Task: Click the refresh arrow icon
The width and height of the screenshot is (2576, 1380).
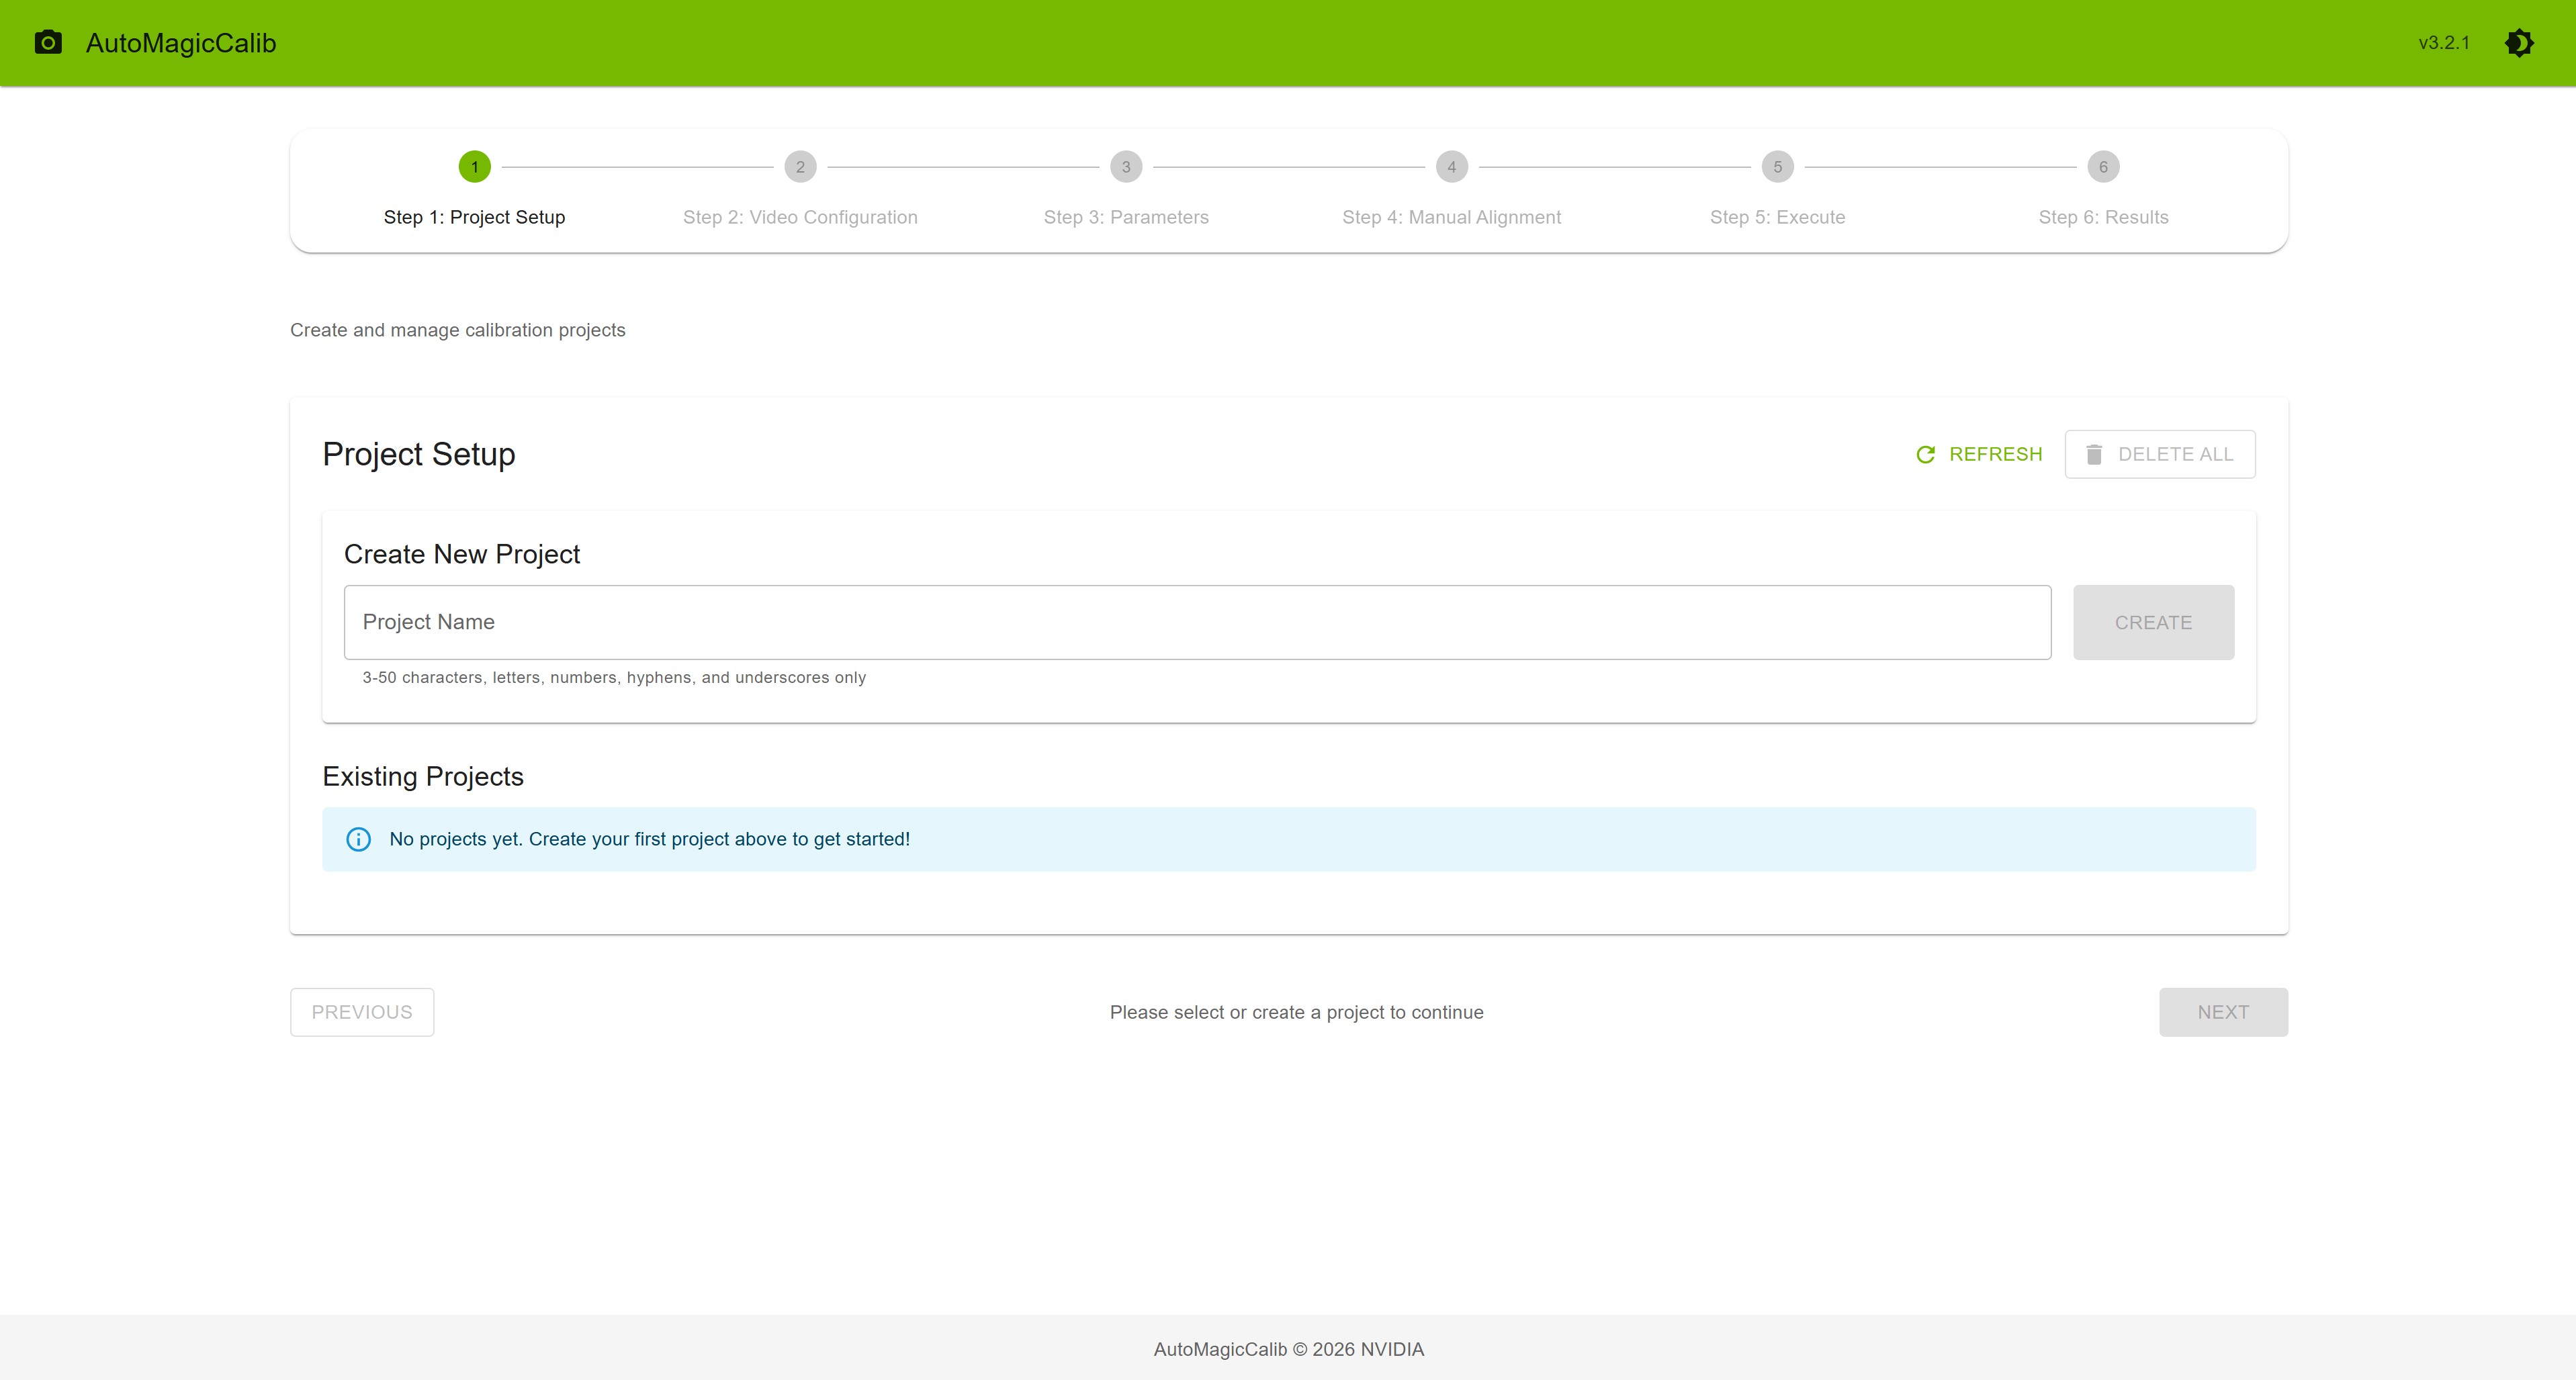Action: pos(1925,455)
